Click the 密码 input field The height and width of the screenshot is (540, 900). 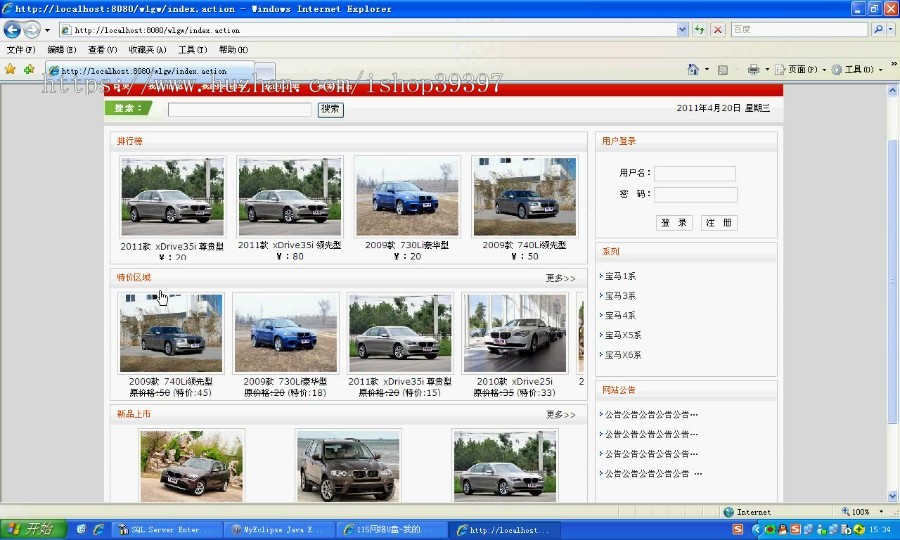coord(696,195)
